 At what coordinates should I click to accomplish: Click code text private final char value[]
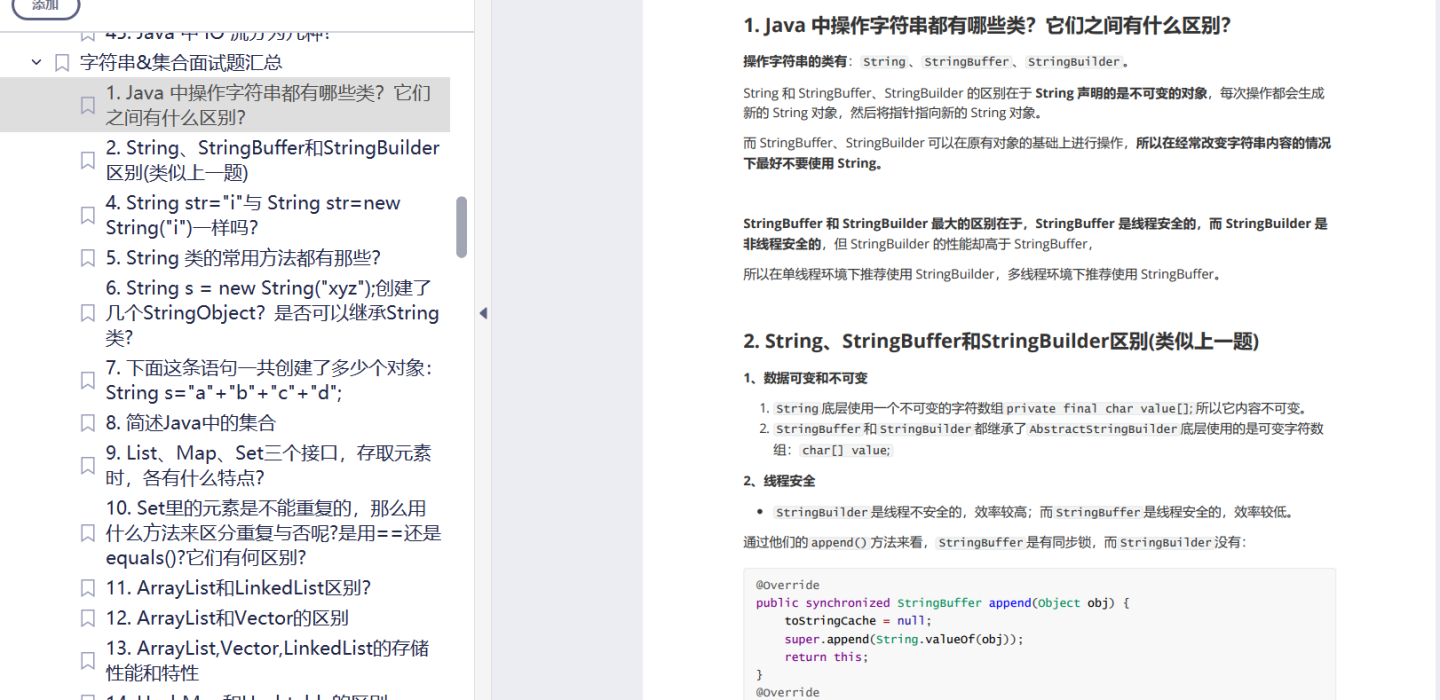coord(1099,408)
